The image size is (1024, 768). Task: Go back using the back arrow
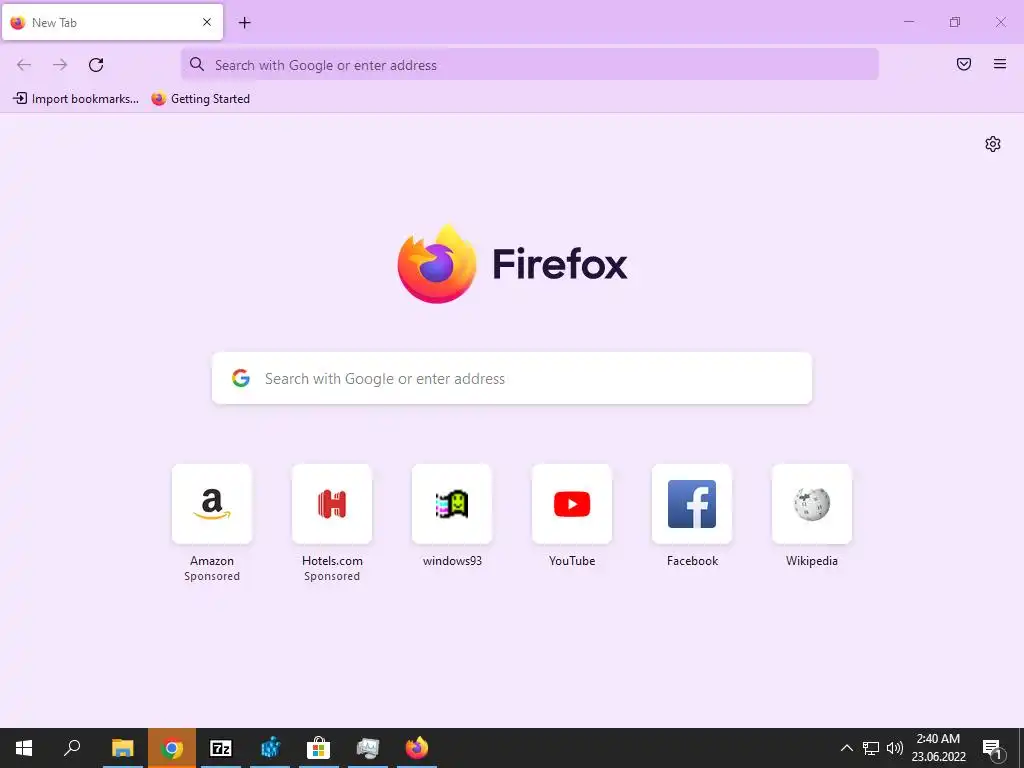tap(24, 65)
